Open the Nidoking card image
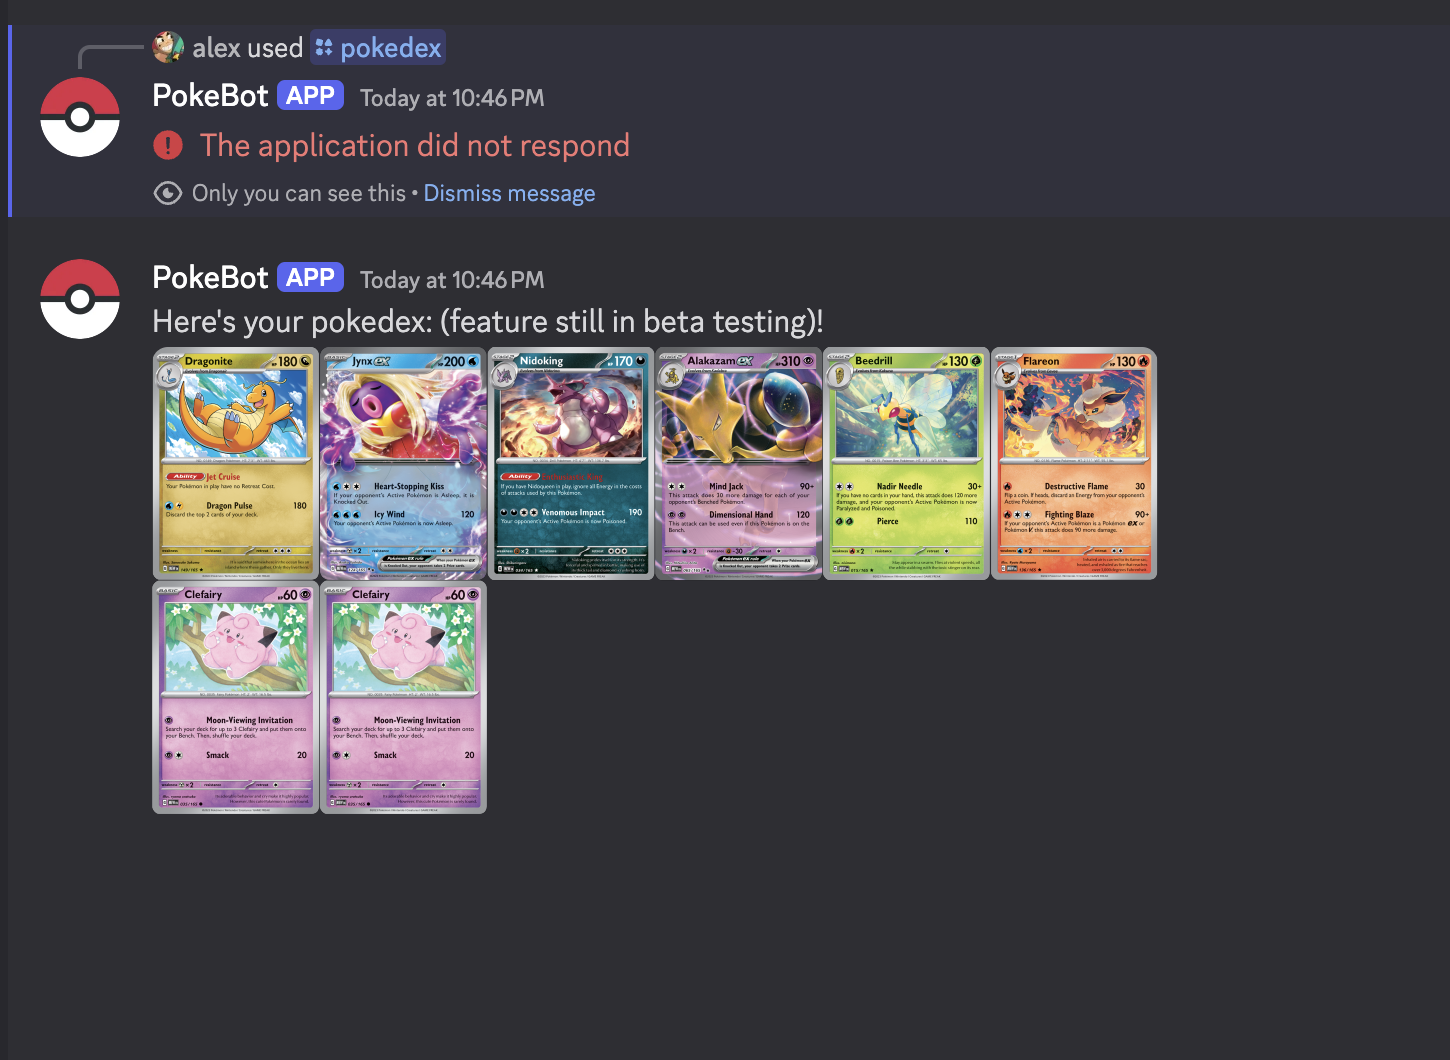This screenshot has height=1060, width=1450. [x=571, y=464]
